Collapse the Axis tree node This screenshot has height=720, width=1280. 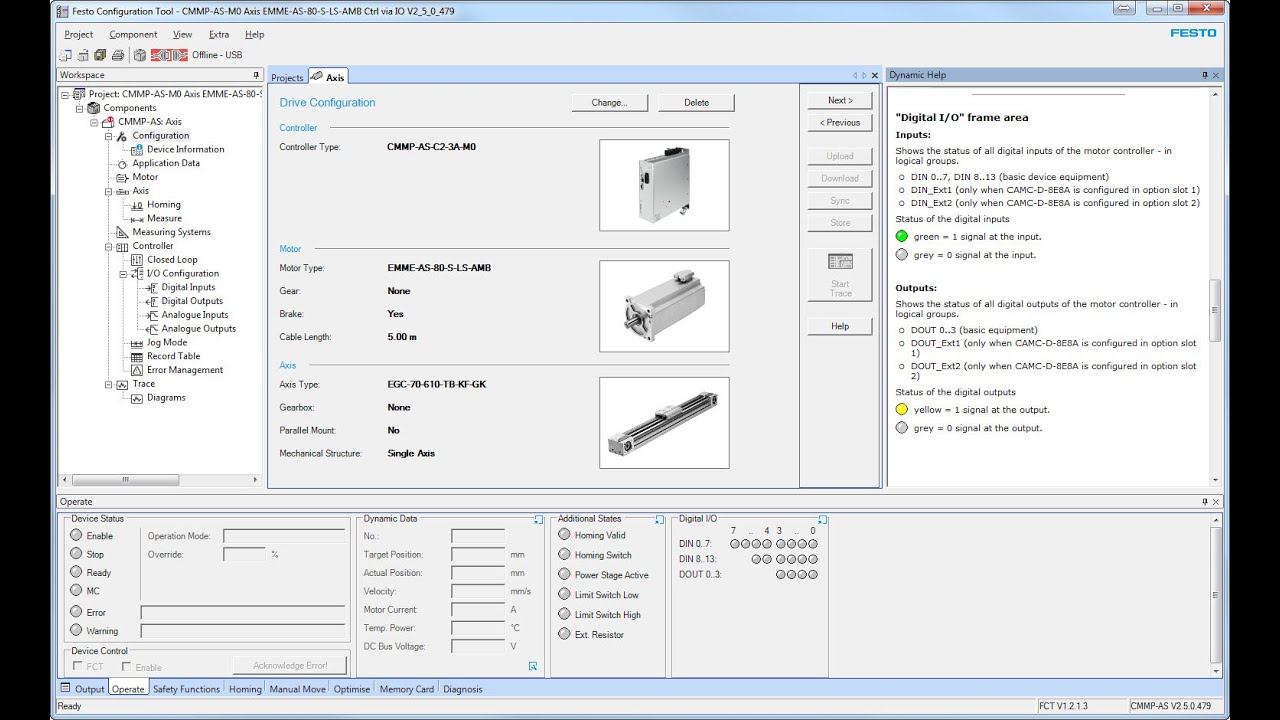[x=109, y=191]
